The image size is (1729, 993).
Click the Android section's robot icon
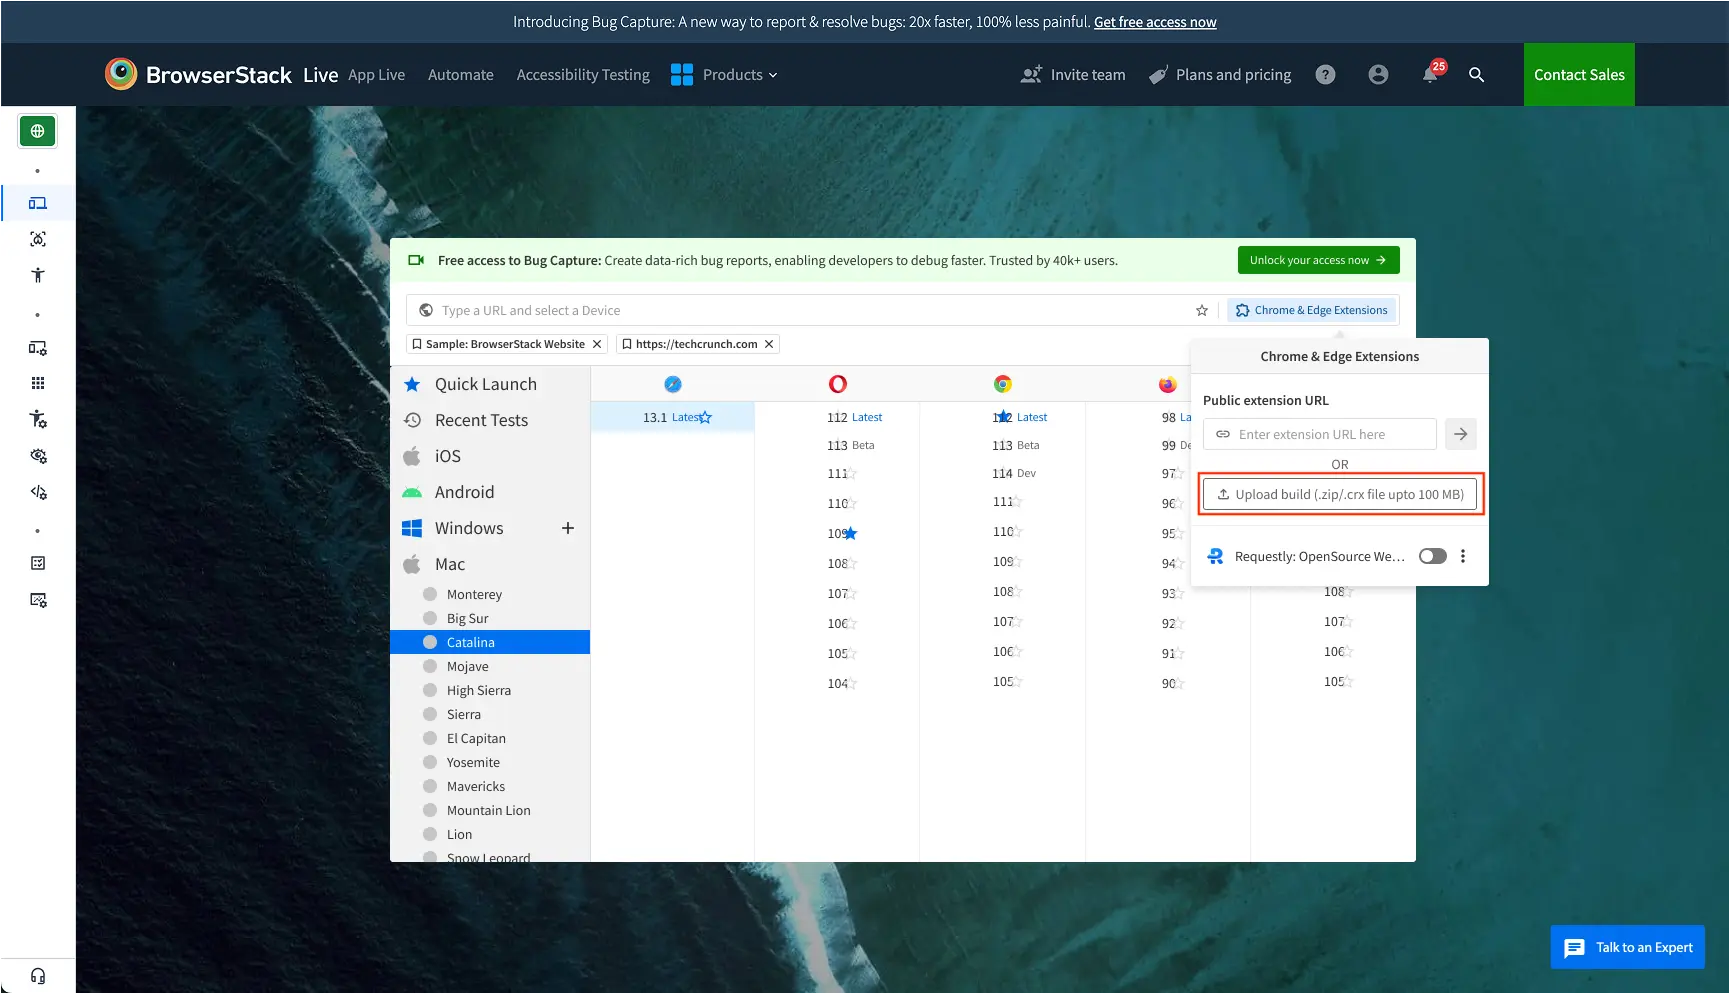(x=412, y=492)
